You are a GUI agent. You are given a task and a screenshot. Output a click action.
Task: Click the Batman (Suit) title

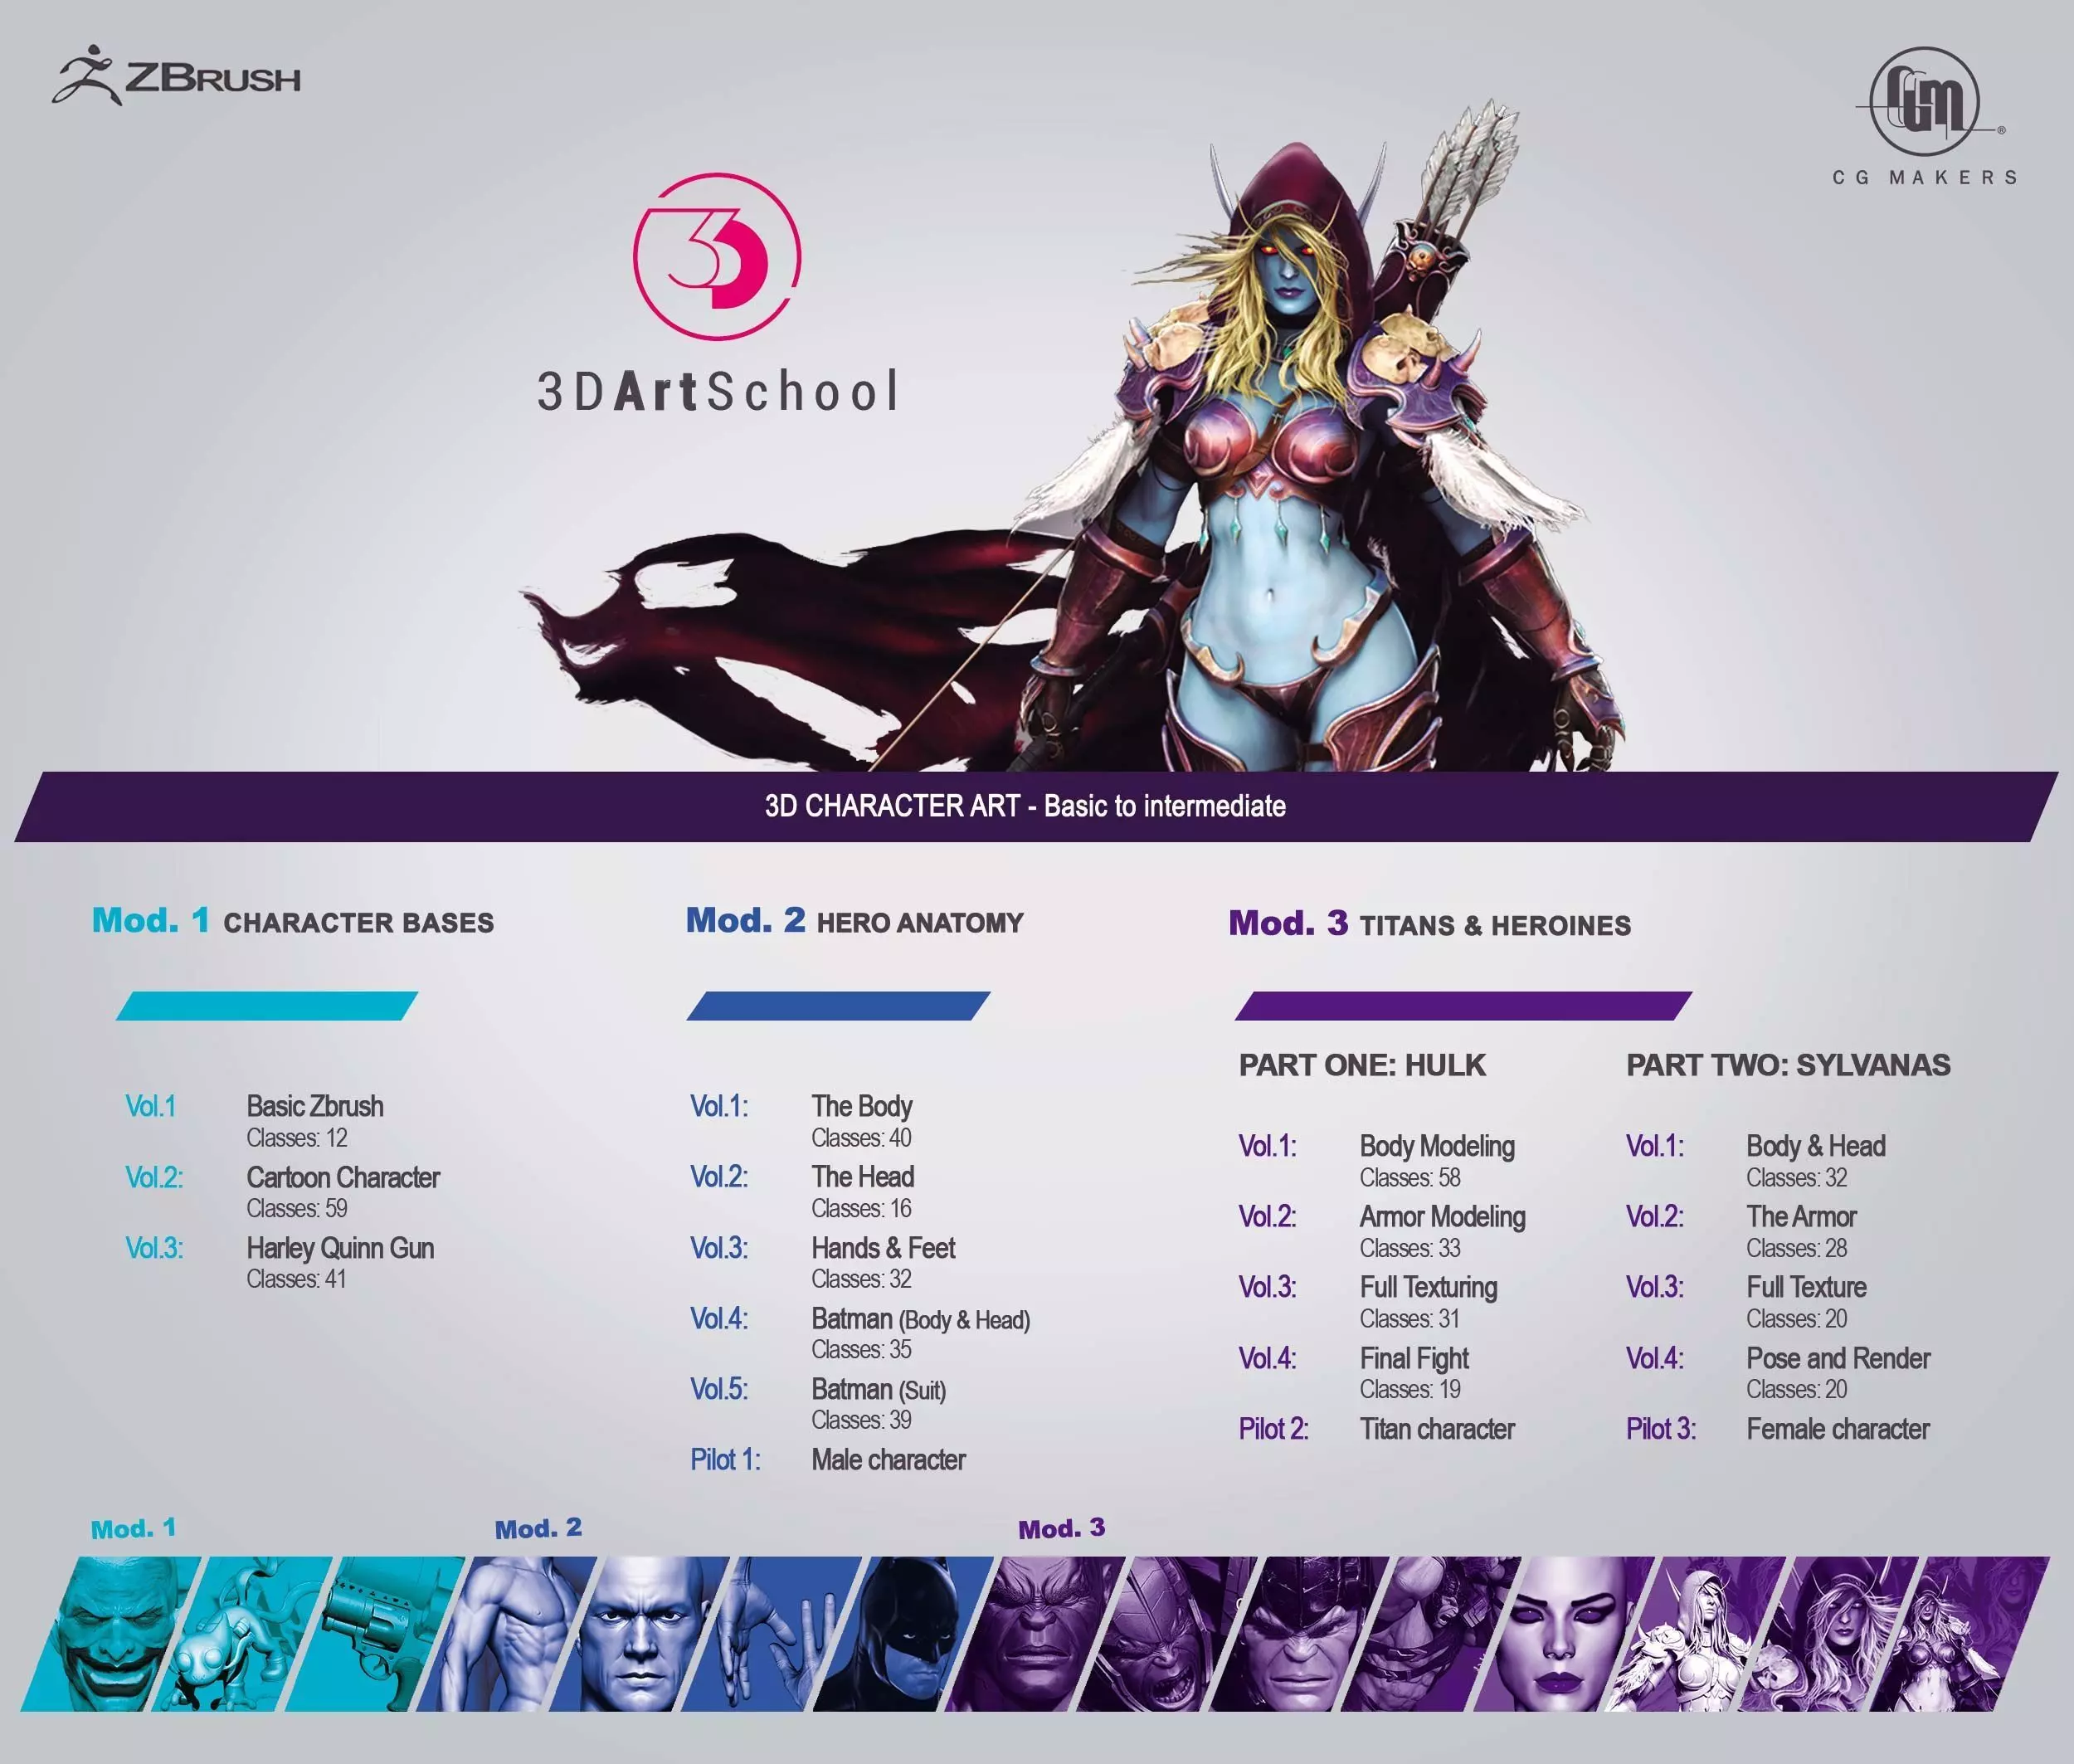pos(879,1390)
